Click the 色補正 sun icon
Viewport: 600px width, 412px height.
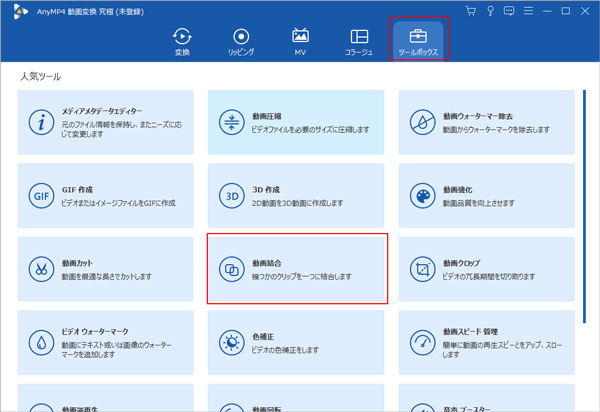(232, 343)
